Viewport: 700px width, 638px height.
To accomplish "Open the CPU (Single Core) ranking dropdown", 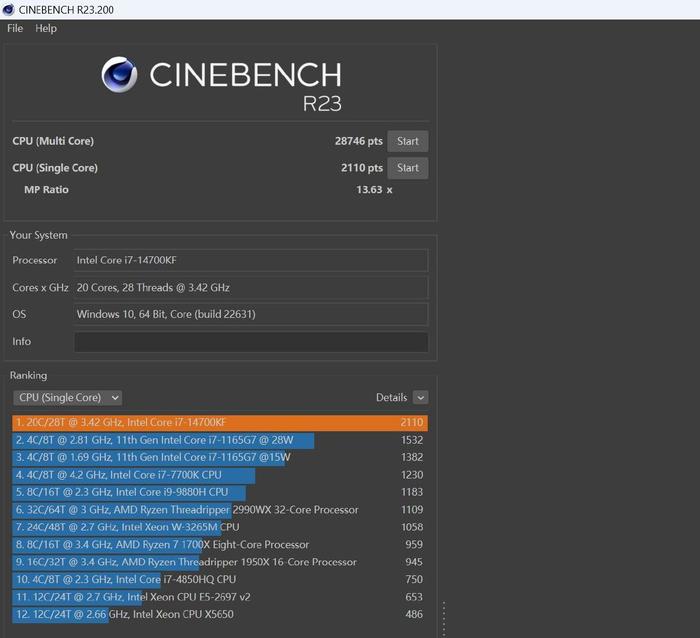I will (68, 397).
